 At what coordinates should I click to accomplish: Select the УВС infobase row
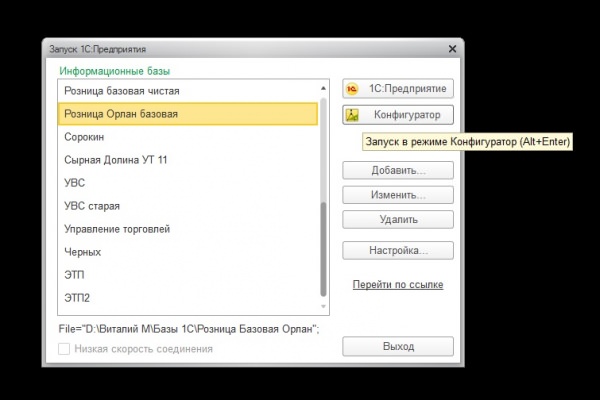[188, 183]
